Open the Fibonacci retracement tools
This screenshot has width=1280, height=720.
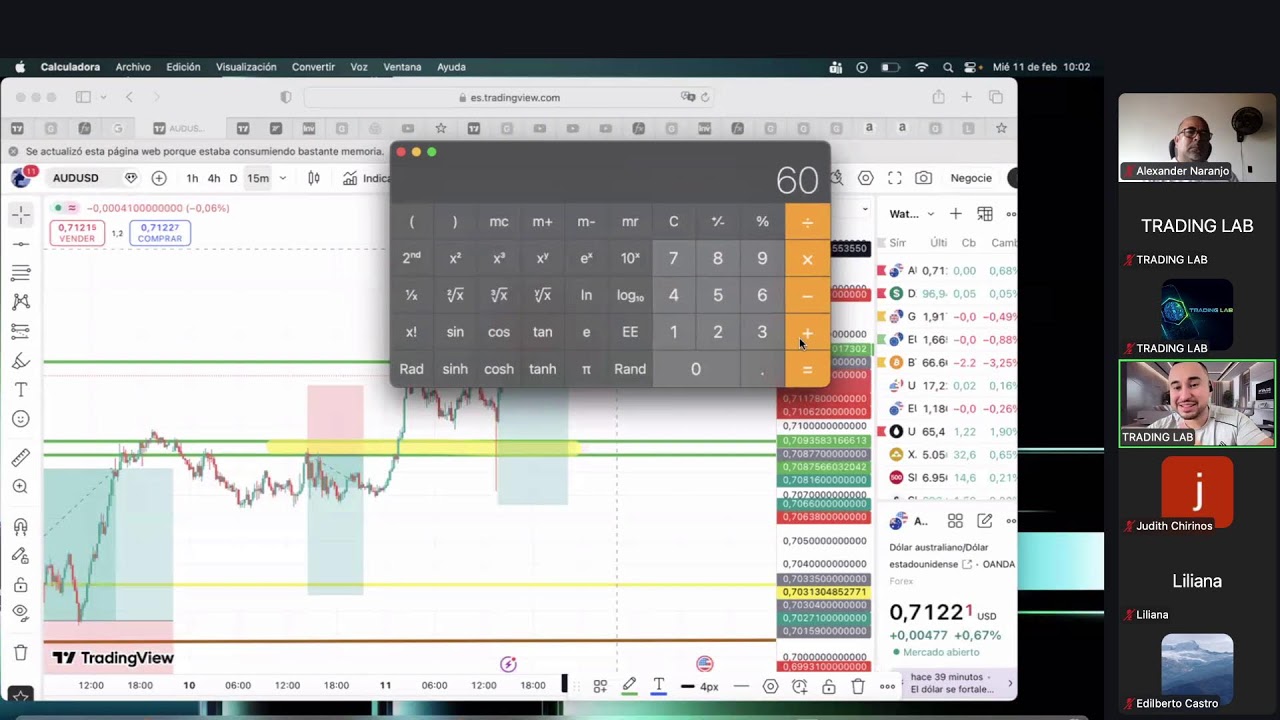(21, 273)
